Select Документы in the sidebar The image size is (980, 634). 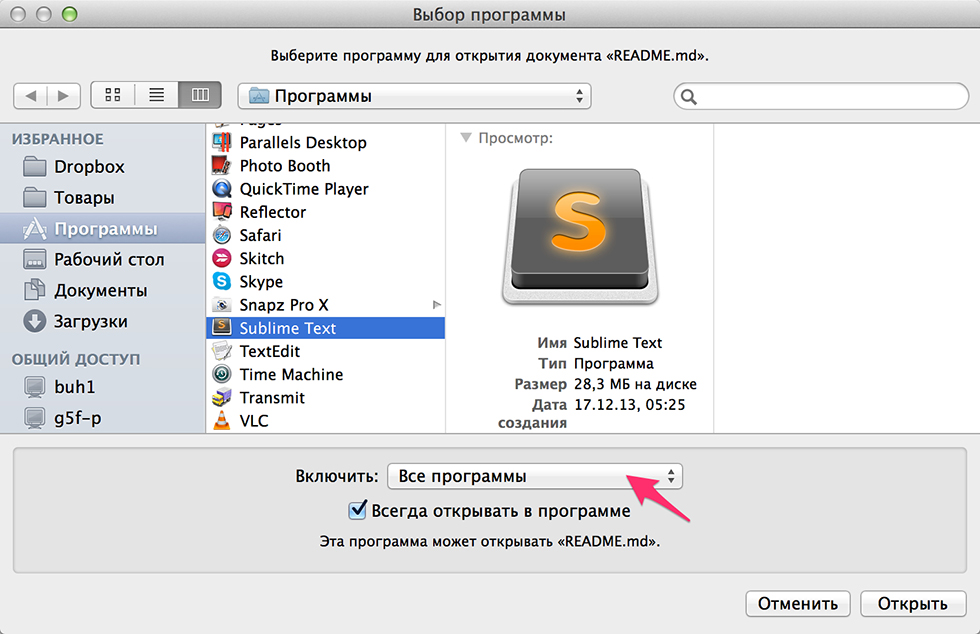102,290
